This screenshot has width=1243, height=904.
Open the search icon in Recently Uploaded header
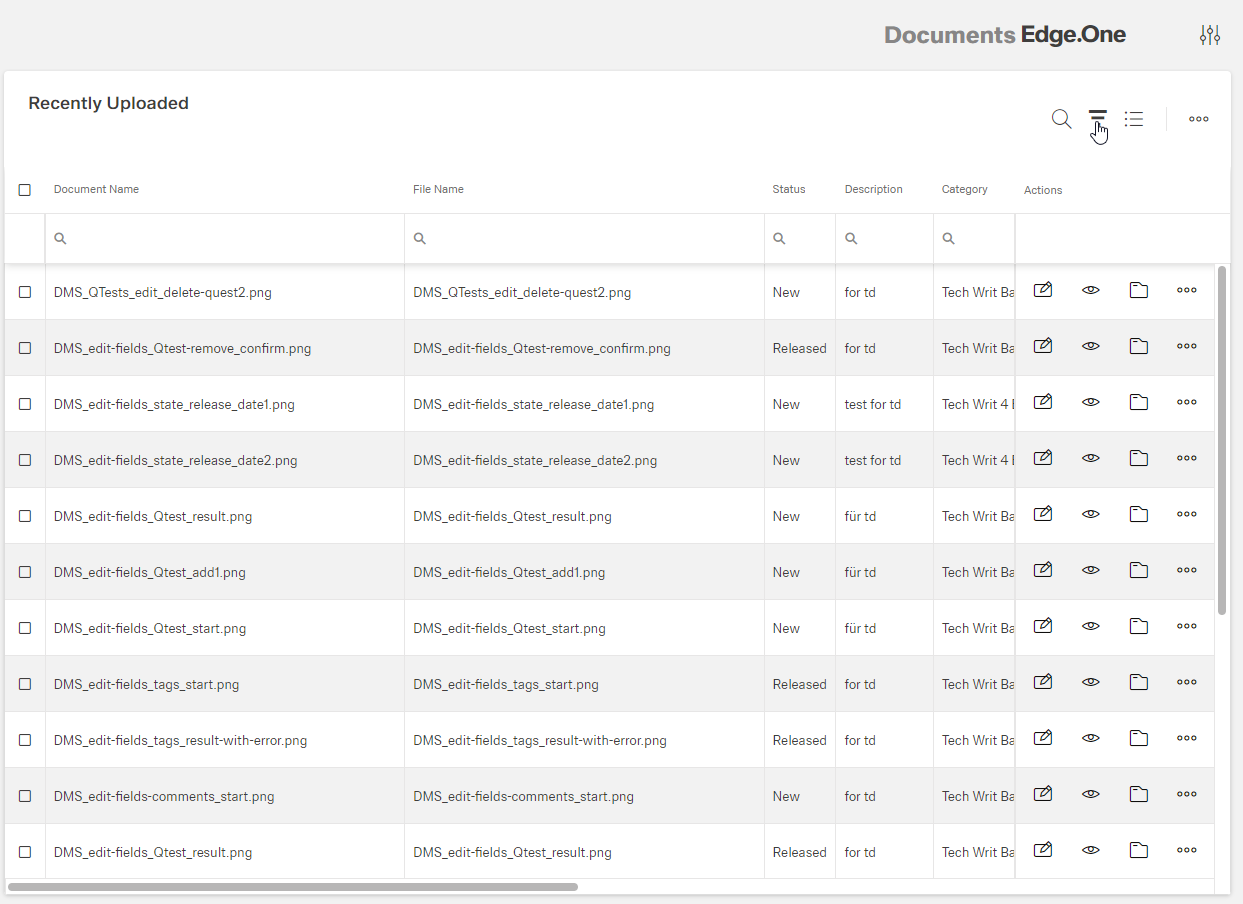[x=1061, y=119]
